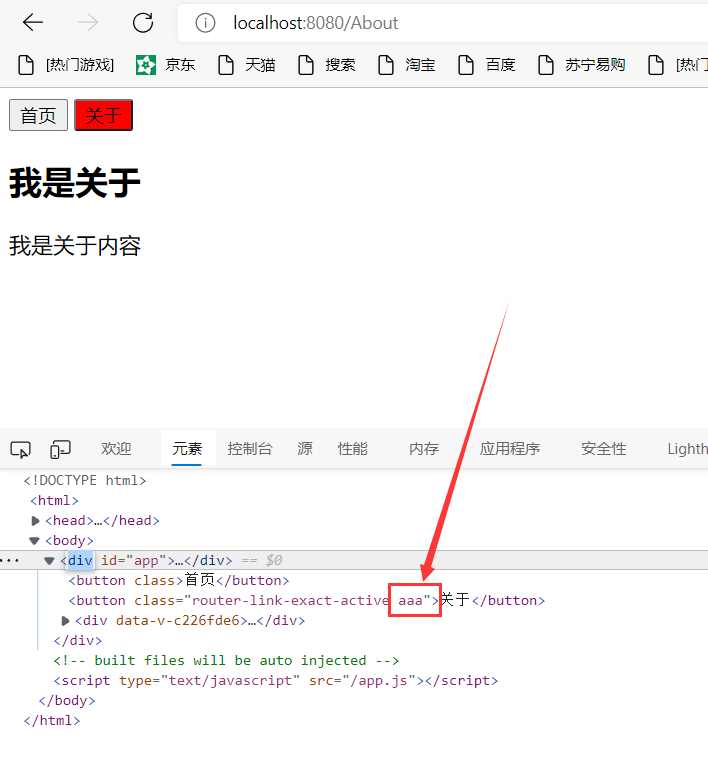Screen dimensions: 708x761
Task: Open the 淘宝 bookmark
Action: pyautogui.click(x=407, y=65)
